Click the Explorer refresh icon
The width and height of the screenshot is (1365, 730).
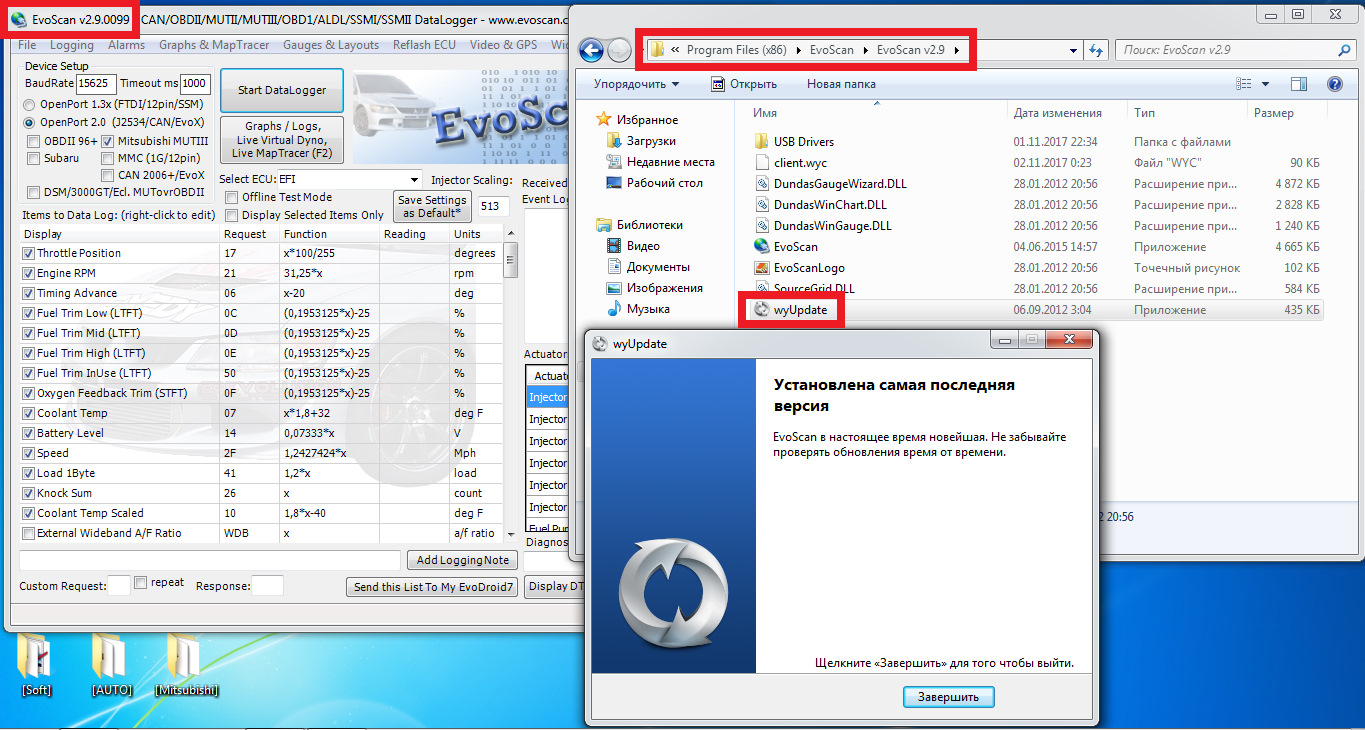click(1096, 49)
